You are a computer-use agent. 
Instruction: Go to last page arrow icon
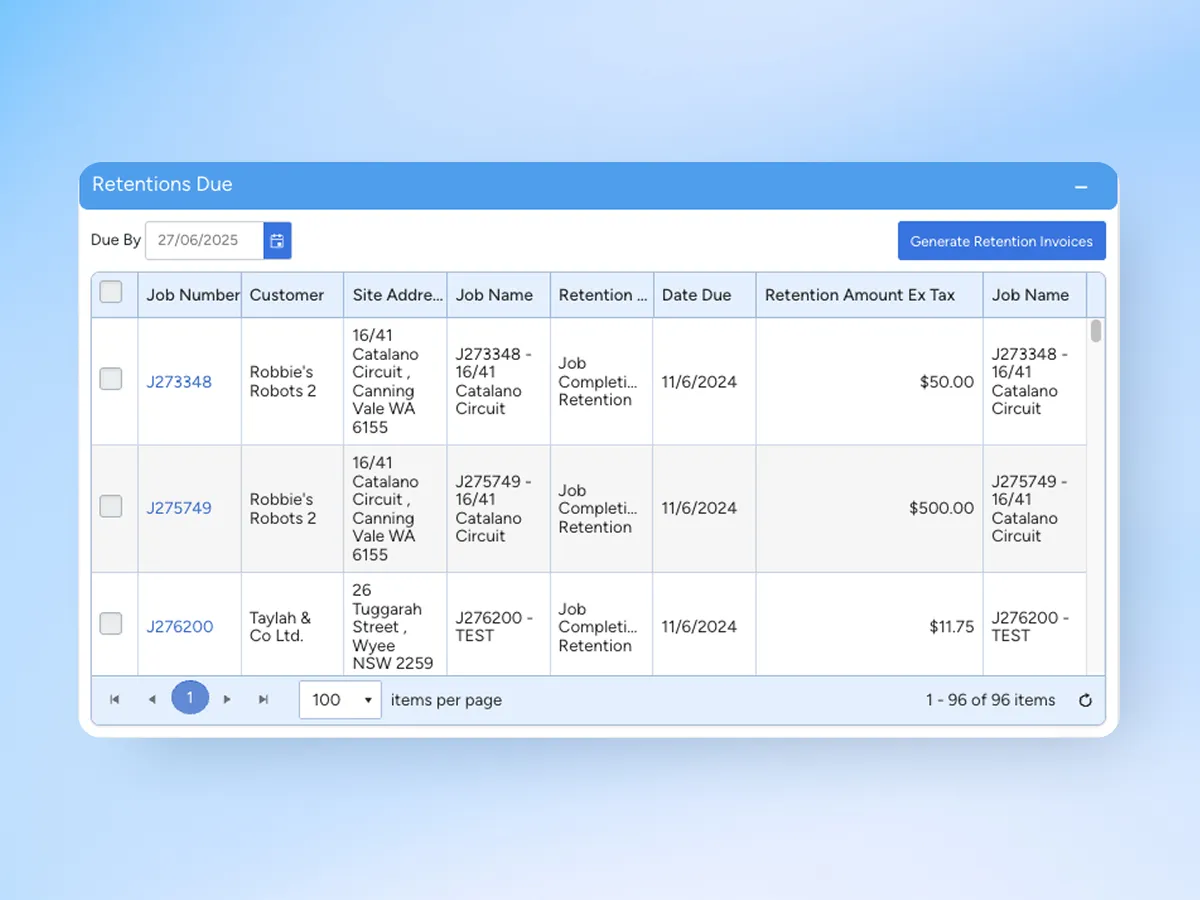tap(264, 700)
